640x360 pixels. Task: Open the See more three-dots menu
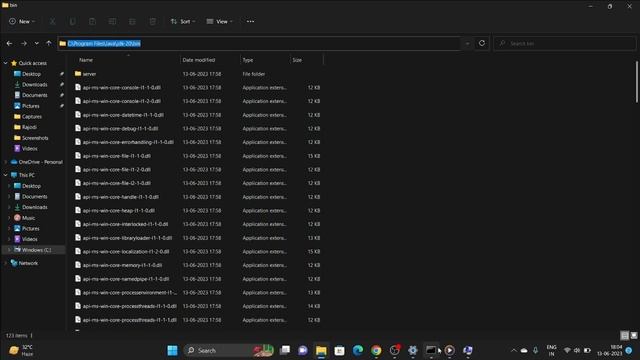(x=250, y=21)
